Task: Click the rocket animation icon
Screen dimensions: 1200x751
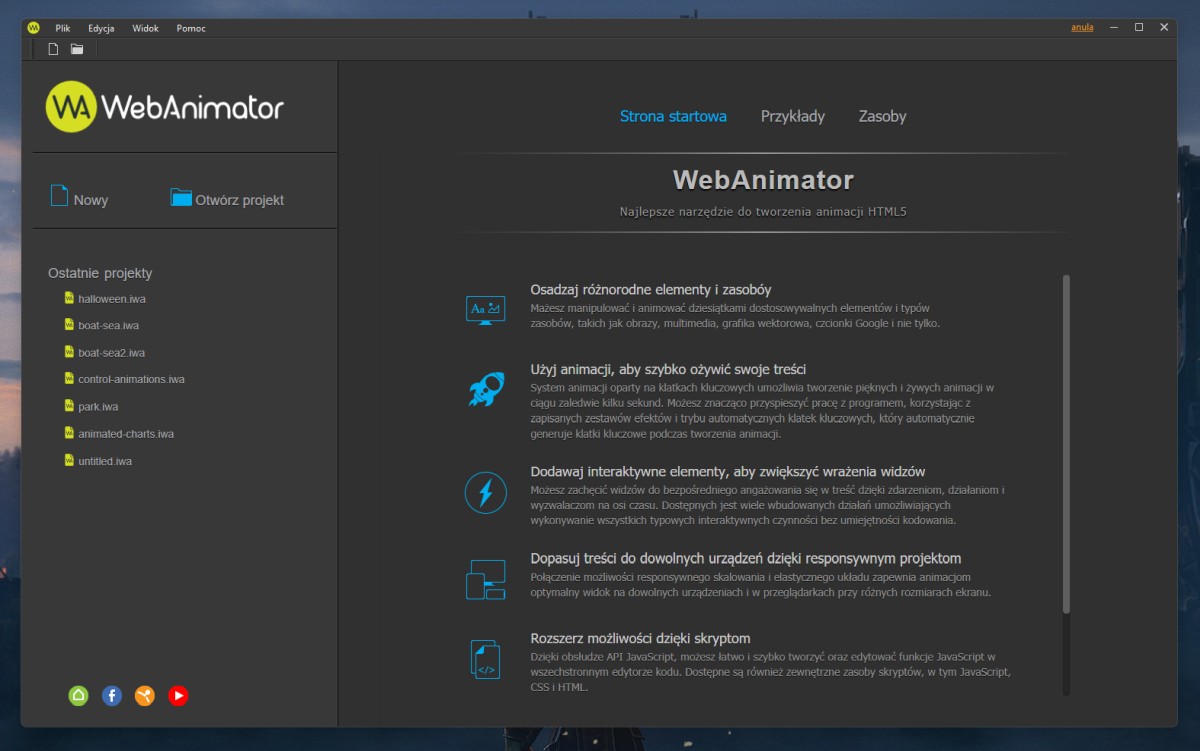Action: point(485,389)
